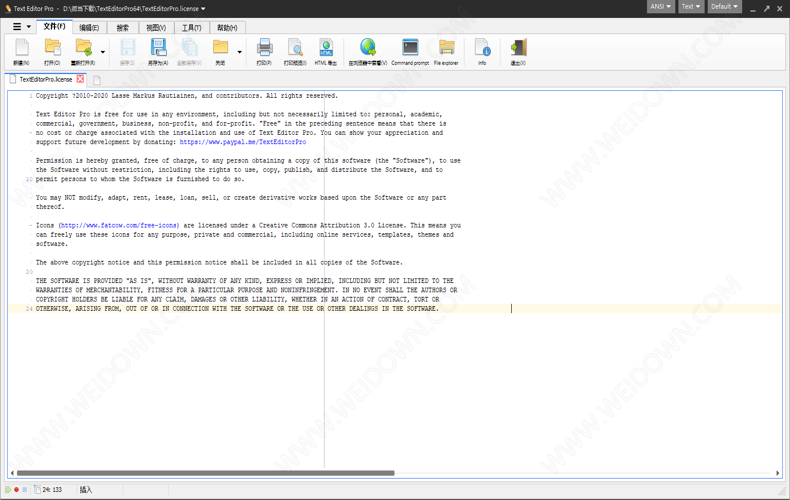Switch to the 帮助(H) tab
Image resolution: width=790 pixels, height=500 pixels.
coord(227,28)
